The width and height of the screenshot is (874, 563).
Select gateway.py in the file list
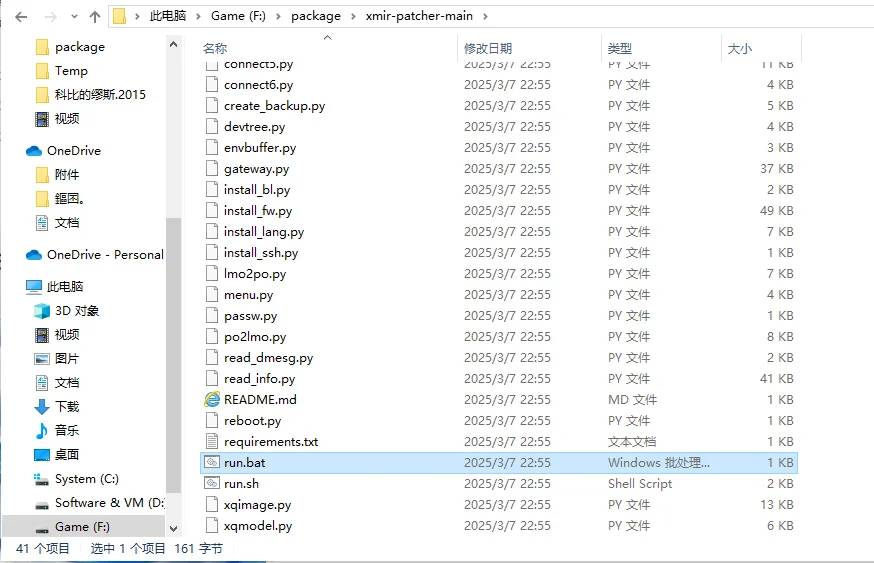(256, 169)
